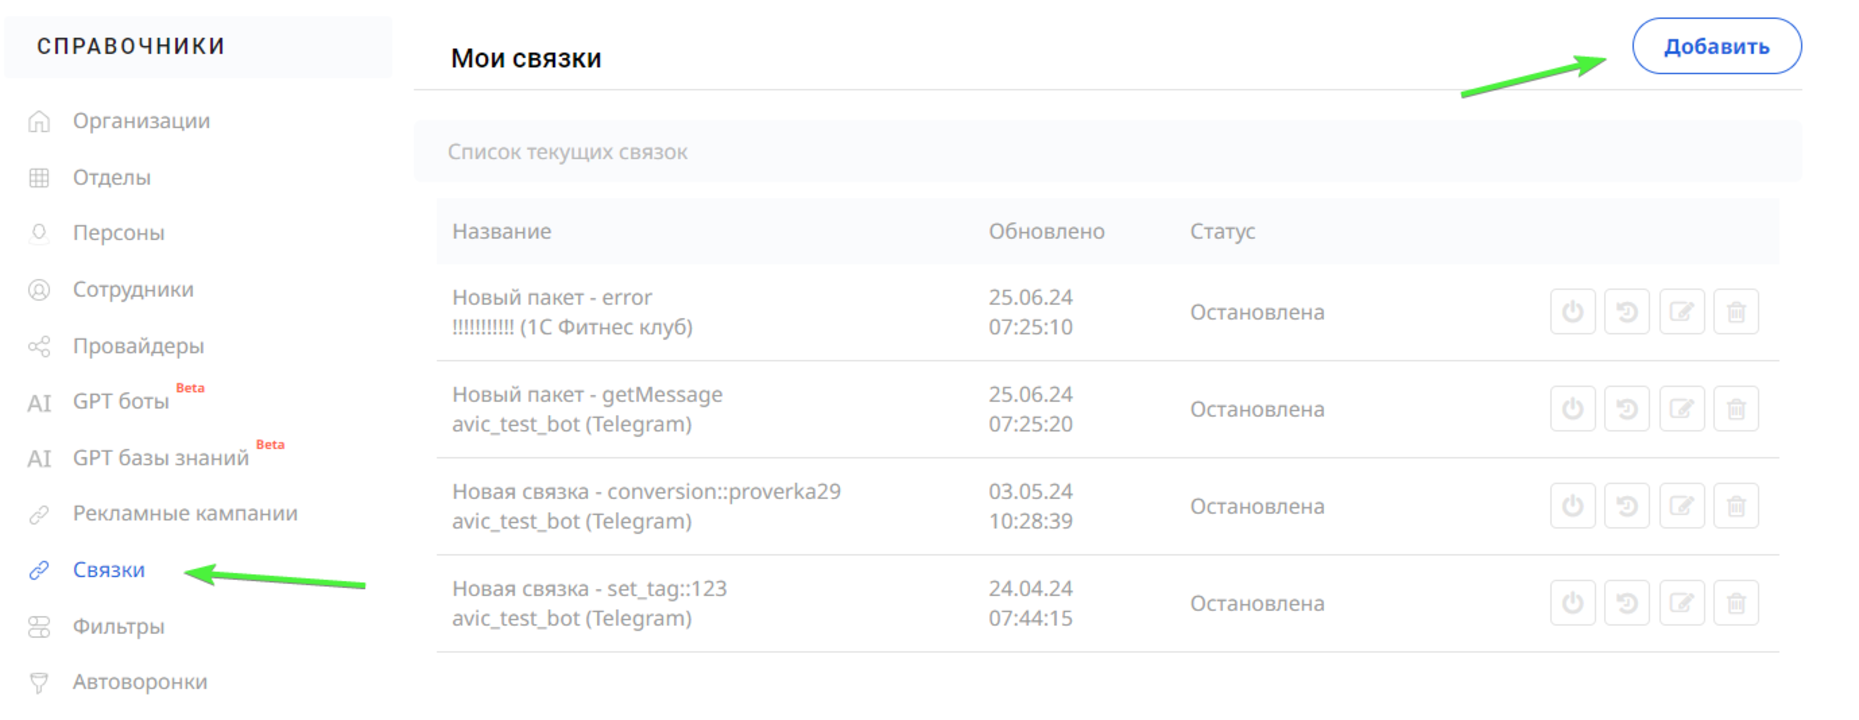Click the Обновлено column header

tap(1046, 231)
